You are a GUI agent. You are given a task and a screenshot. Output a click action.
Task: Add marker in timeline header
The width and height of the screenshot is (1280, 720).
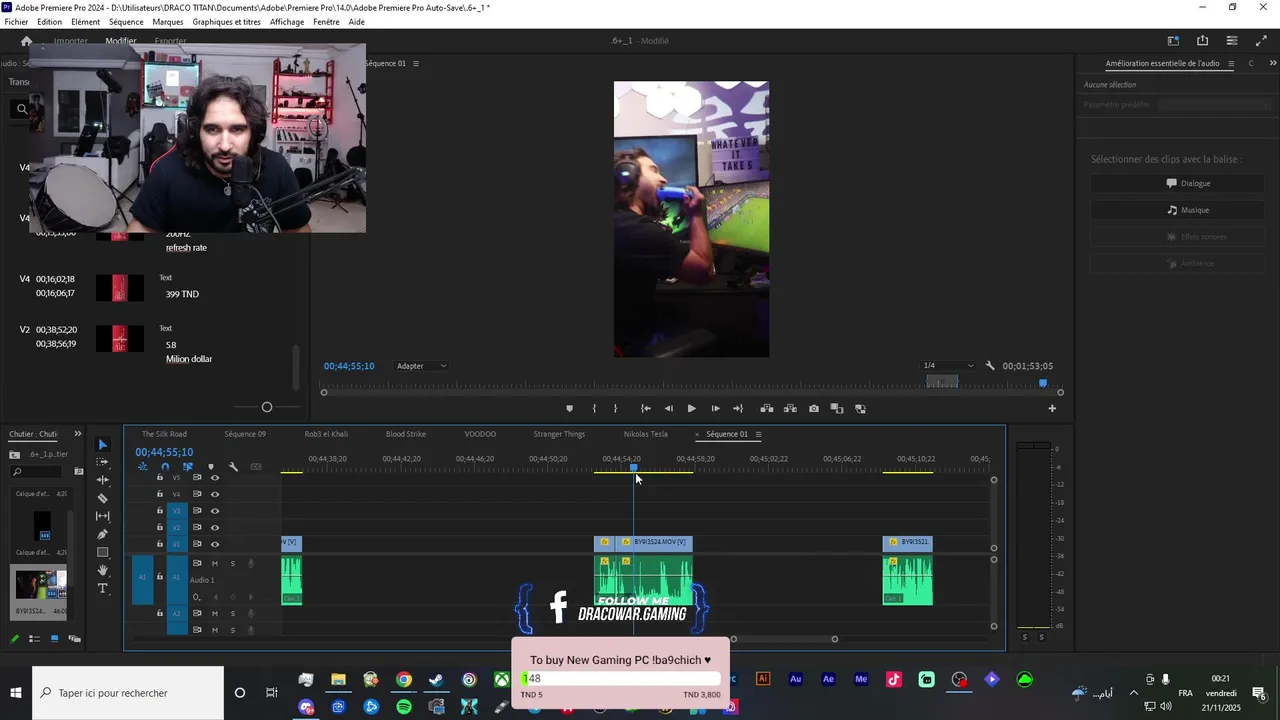[210, 467]
